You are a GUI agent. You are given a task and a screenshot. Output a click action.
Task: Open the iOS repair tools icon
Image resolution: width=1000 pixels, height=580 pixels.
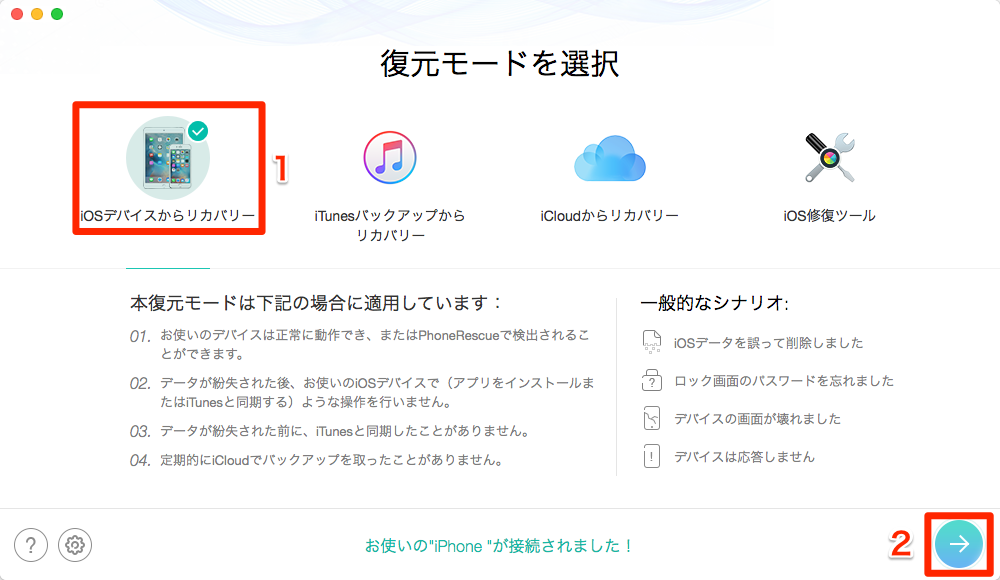point(829,158)
